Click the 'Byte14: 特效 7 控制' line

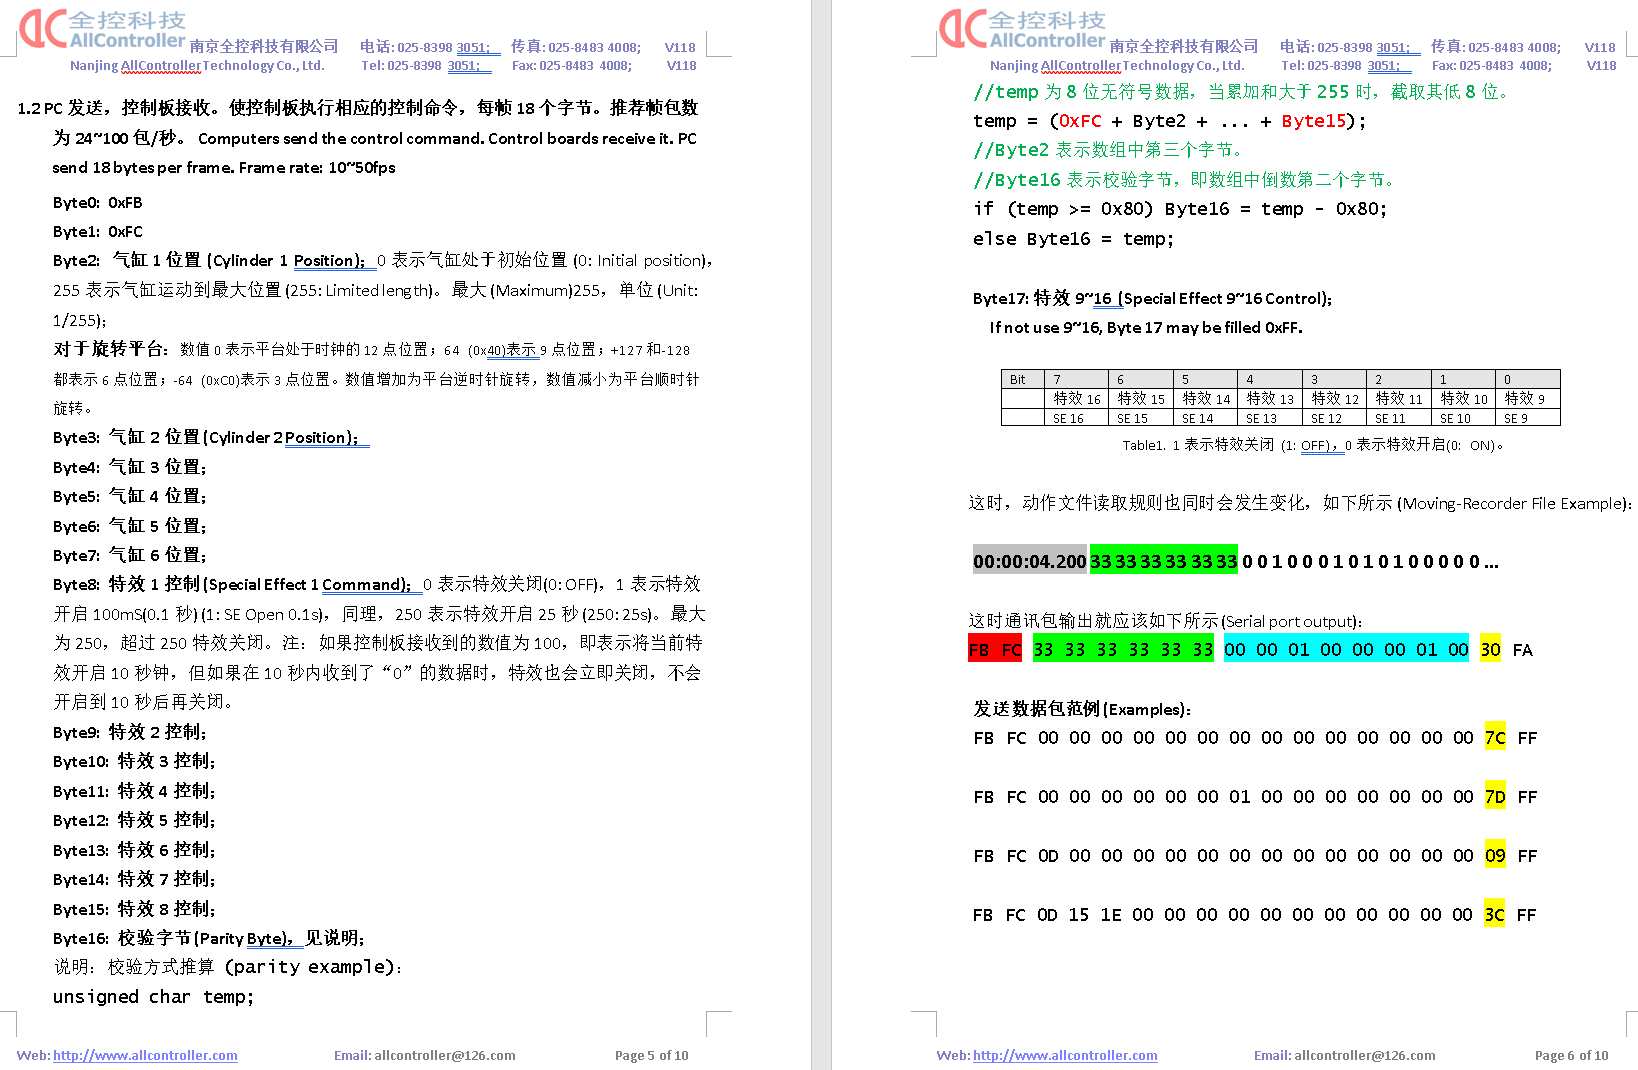(x=135, y=879)
